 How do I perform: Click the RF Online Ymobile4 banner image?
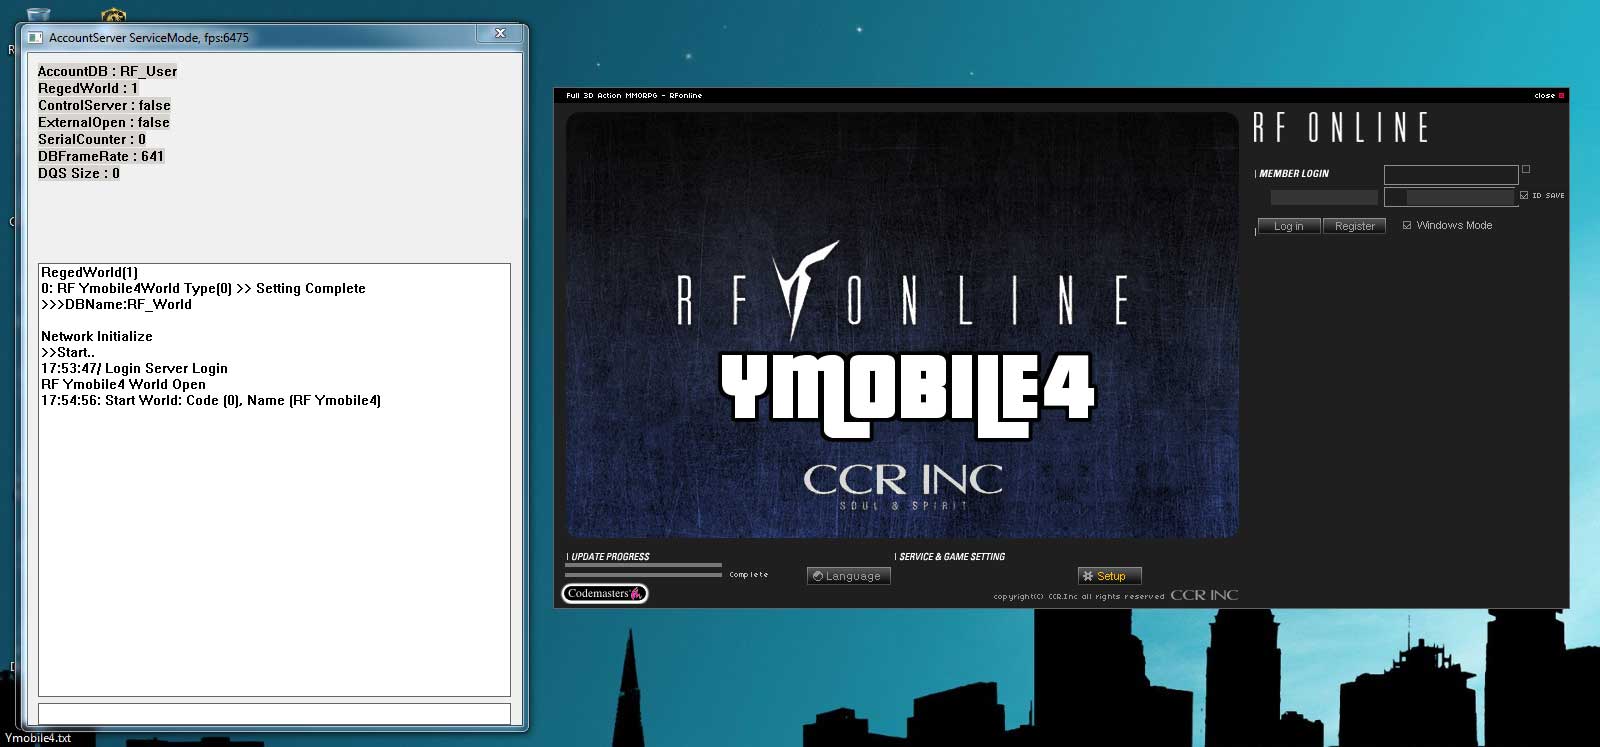coord(902,325)
